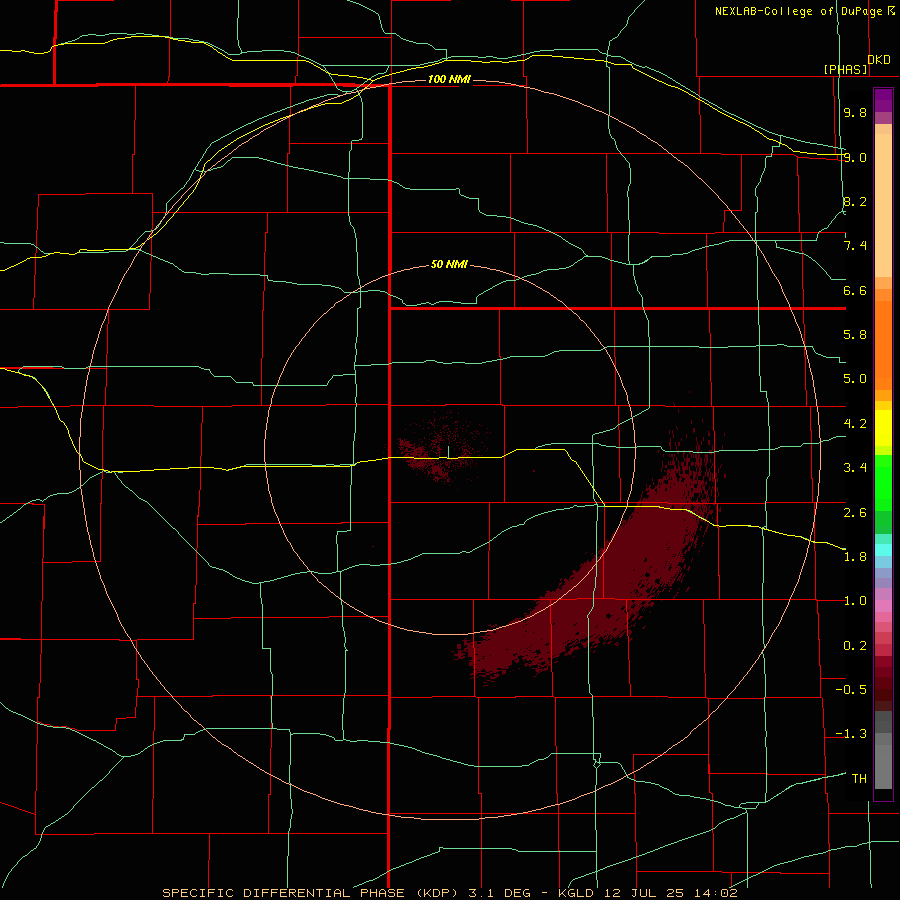Pick the pink segment of the color bar
Image resolution: width=900 pixels, height=900 pixels.
pyautogui.click(x=883, y=606)
